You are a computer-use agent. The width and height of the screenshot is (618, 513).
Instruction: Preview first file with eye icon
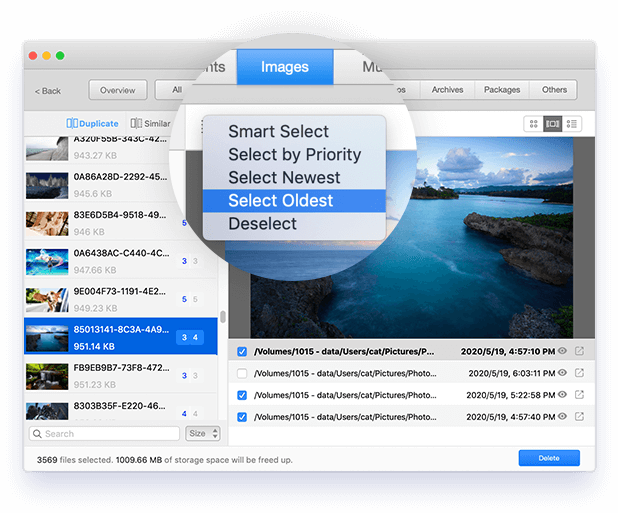coord(562,351)
